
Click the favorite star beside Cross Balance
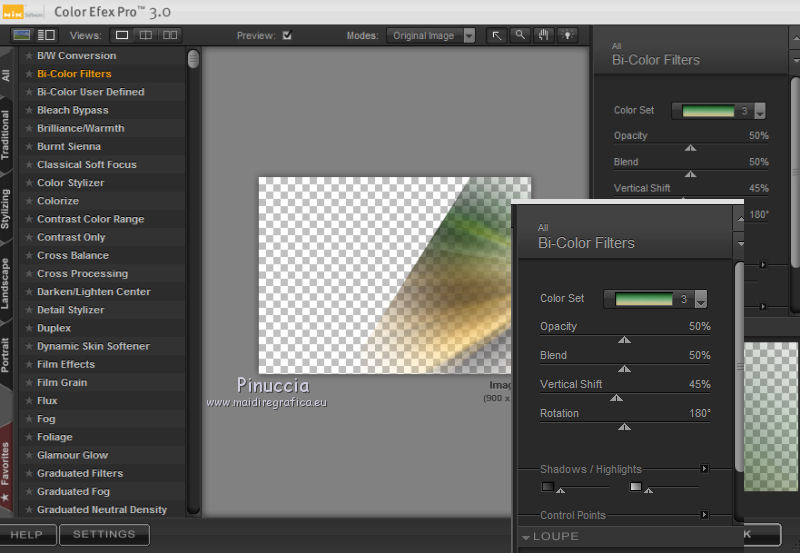point(29,256)
